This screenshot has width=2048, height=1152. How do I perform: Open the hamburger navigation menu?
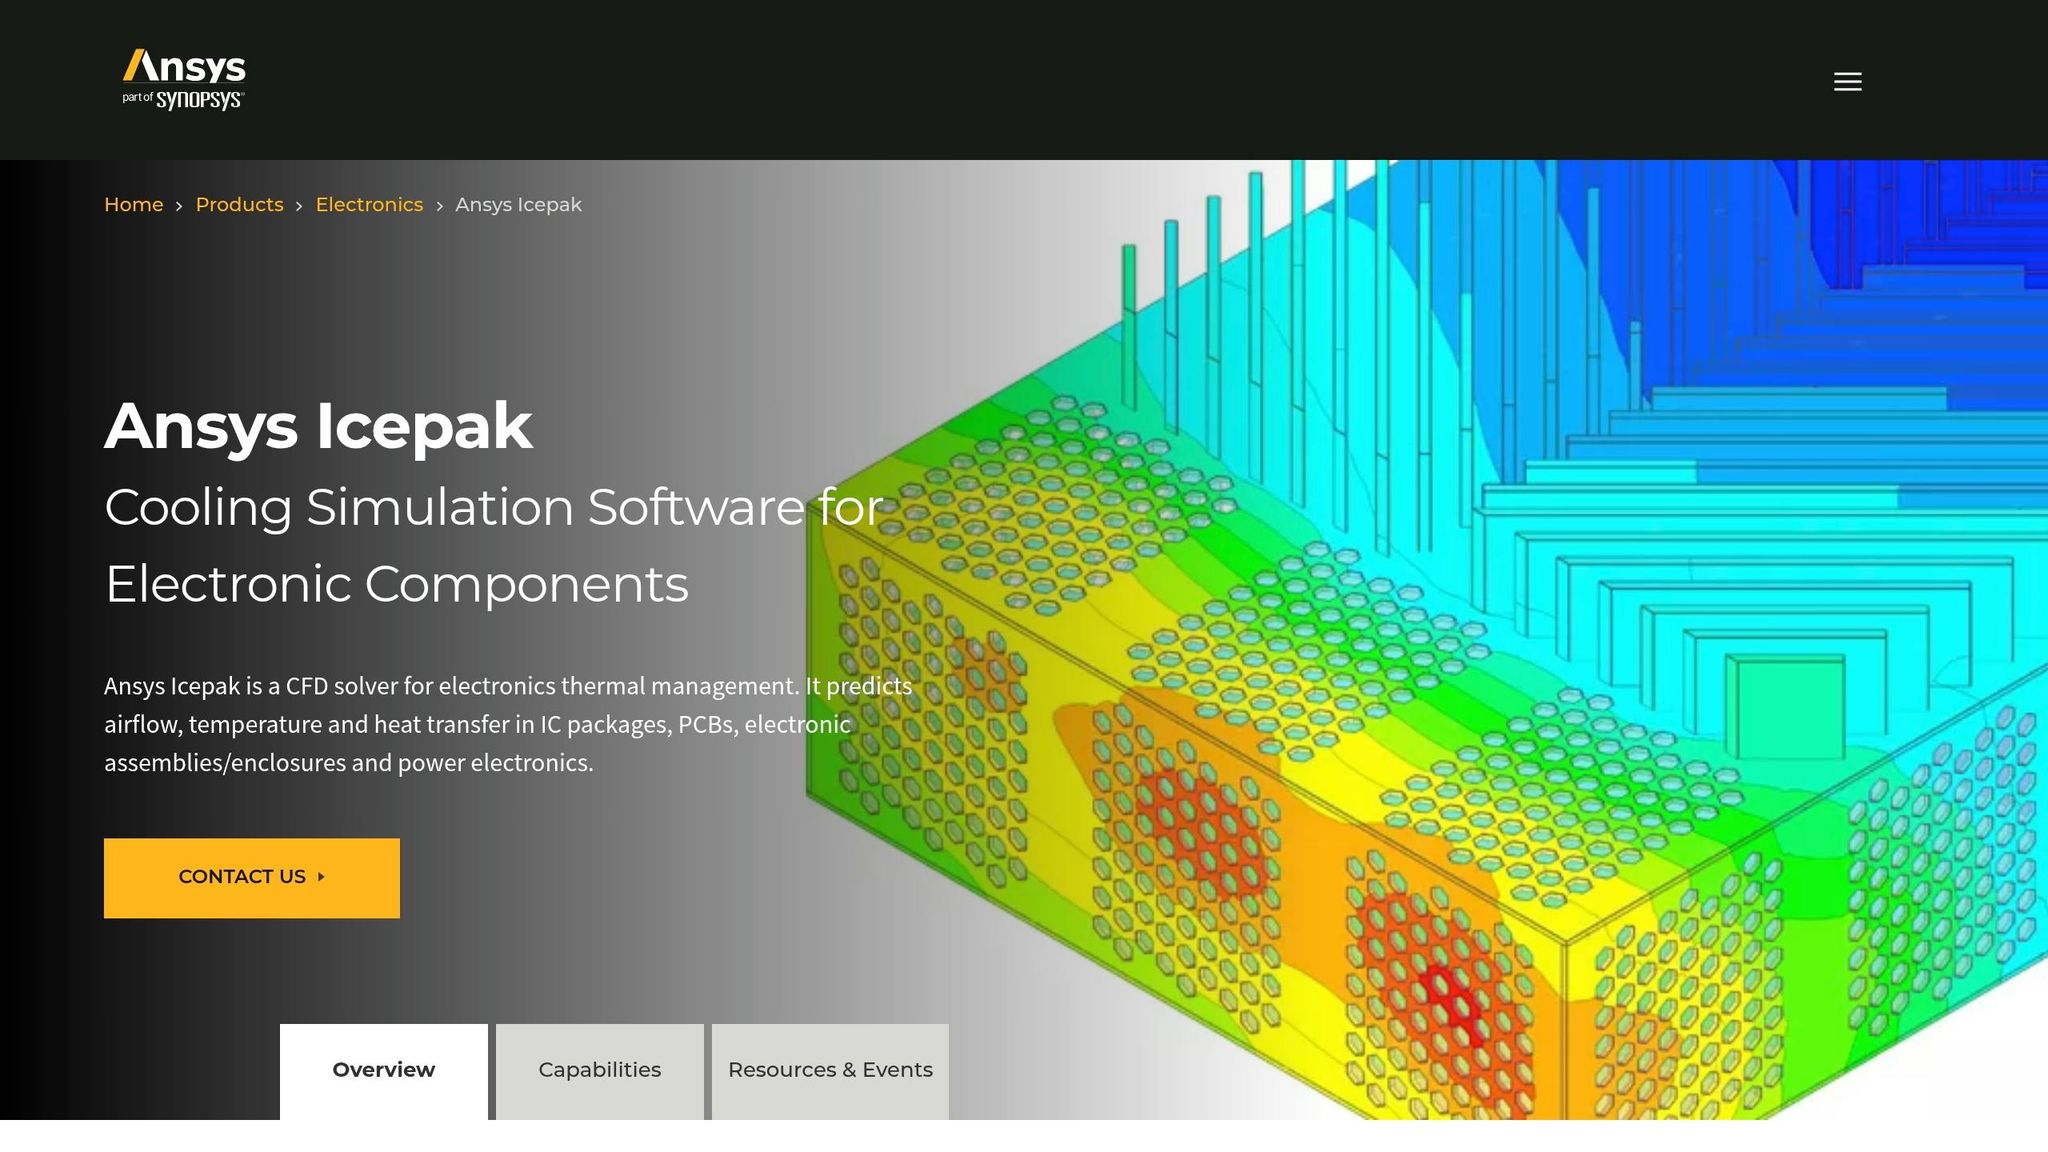click(x=1847, y=81)
